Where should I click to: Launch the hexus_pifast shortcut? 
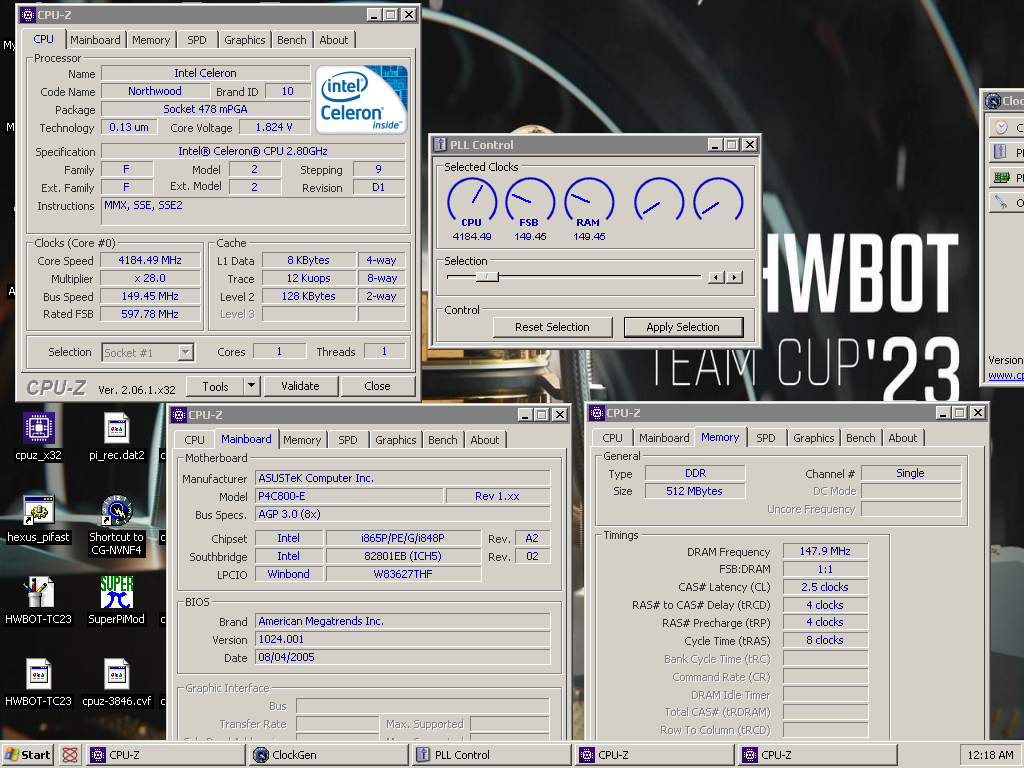(x=39, y=510)
